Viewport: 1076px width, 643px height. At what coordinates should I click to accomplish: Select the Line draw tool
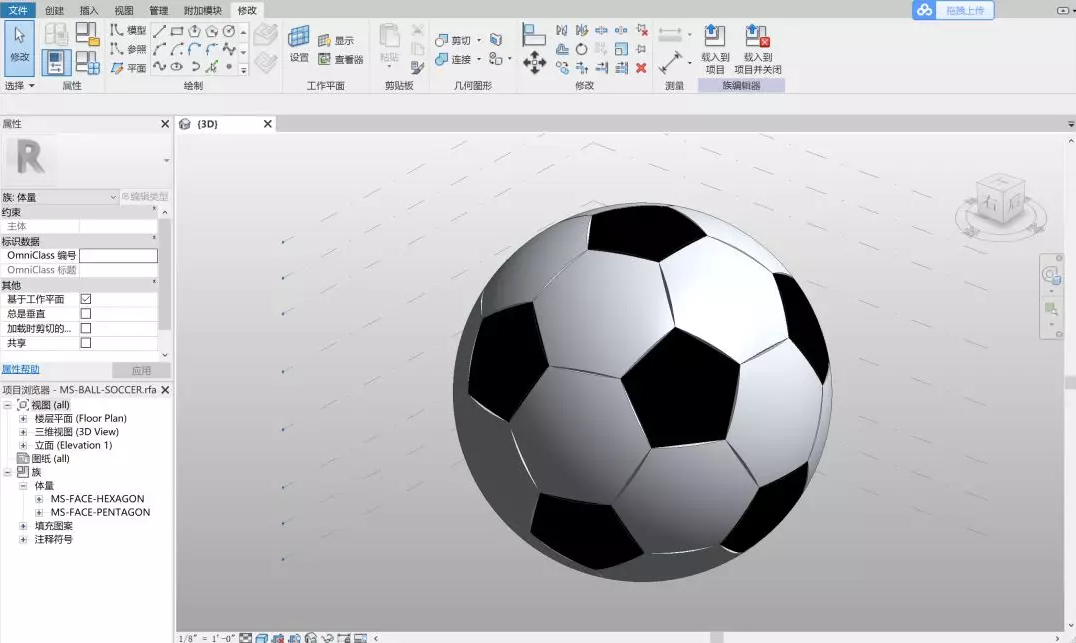pos(159,31)
